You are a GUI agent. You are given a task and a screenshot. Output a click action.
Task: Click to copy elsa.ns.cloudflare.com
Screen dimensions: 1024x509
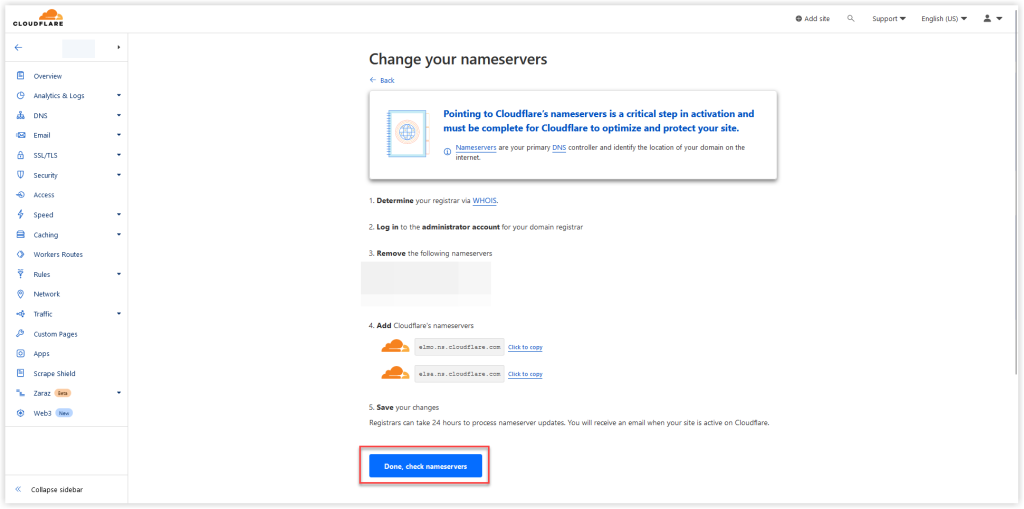click(525, 374)
